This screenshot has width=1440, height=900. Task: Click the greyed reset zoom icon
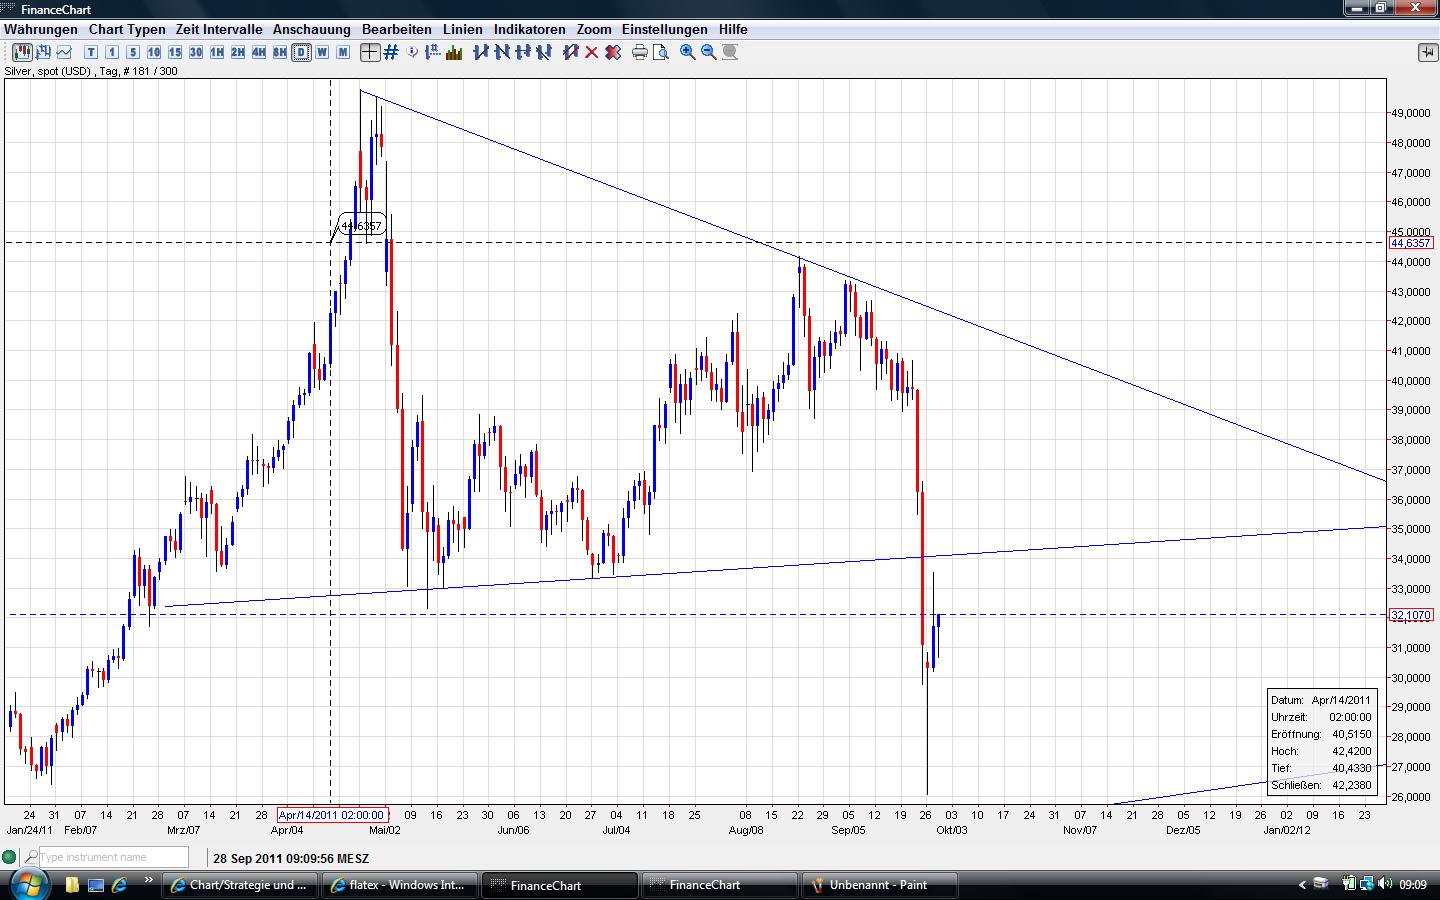[730, 52]
